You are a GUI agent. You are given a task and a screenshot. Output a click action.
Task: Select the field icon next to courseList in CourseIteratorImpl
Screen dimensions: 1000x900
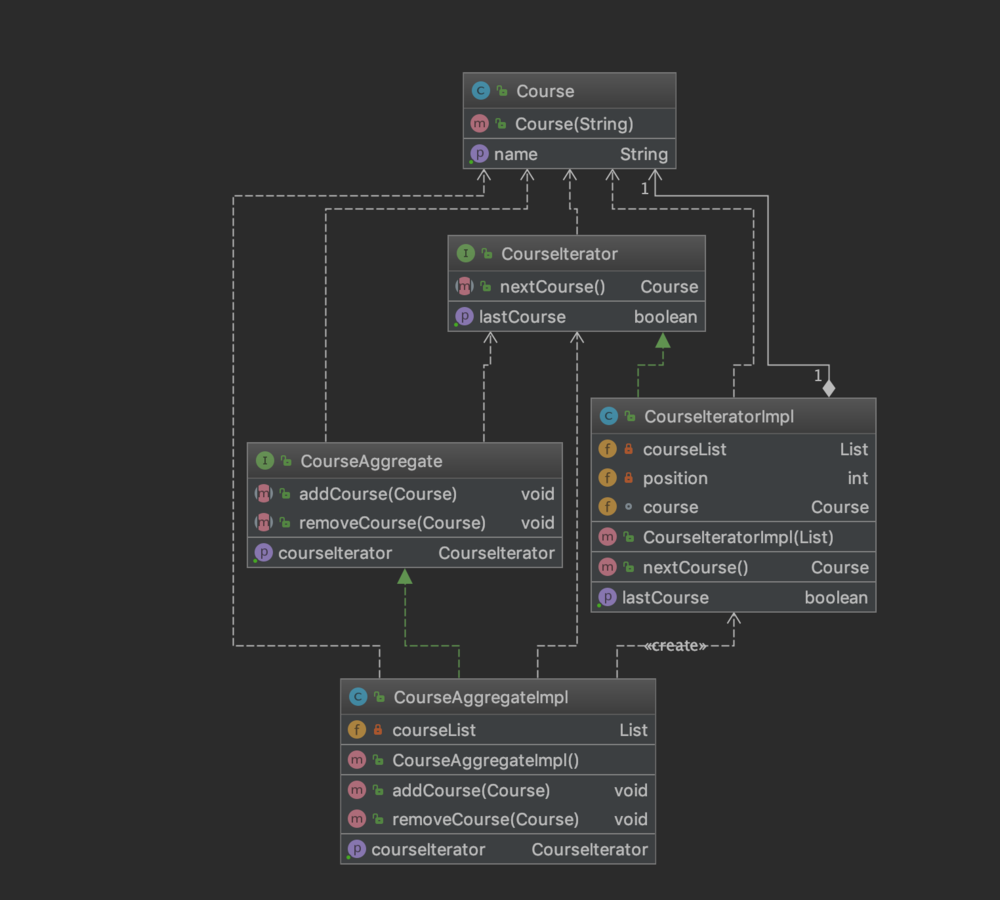(x=607, y=449)
